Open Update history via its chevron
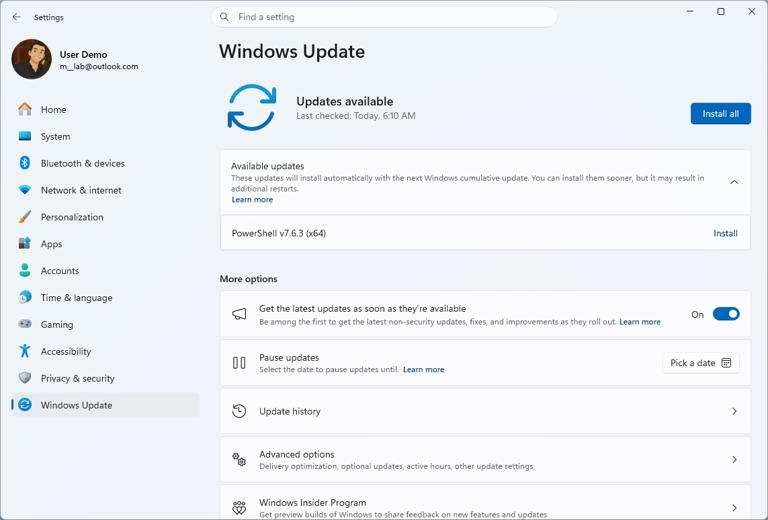Screen dimensions: 768x520 (x=734, y=411)
